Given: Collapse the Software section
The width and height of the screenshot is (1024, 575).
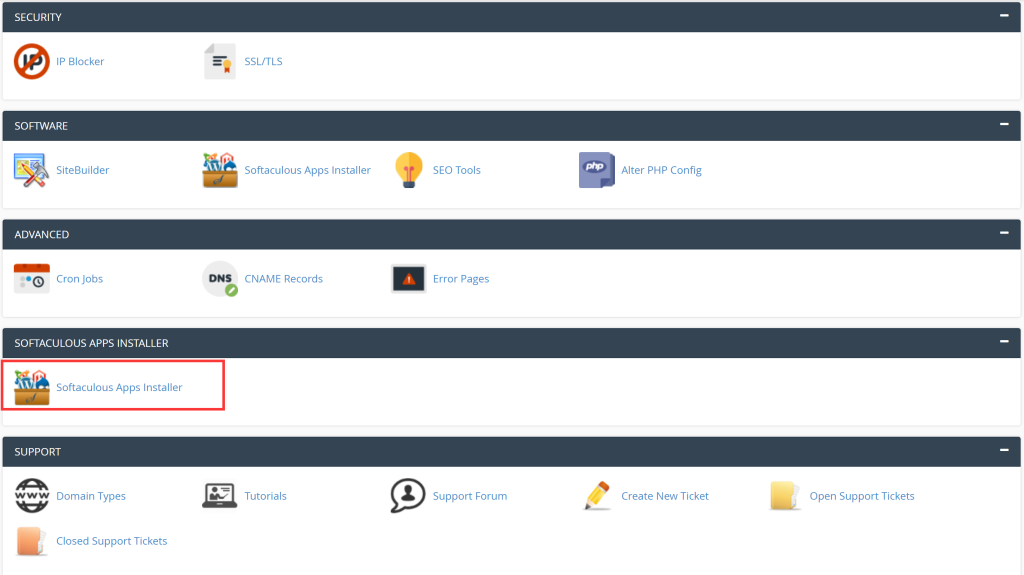Looking at the screenshot, I should click(1003, 125).
